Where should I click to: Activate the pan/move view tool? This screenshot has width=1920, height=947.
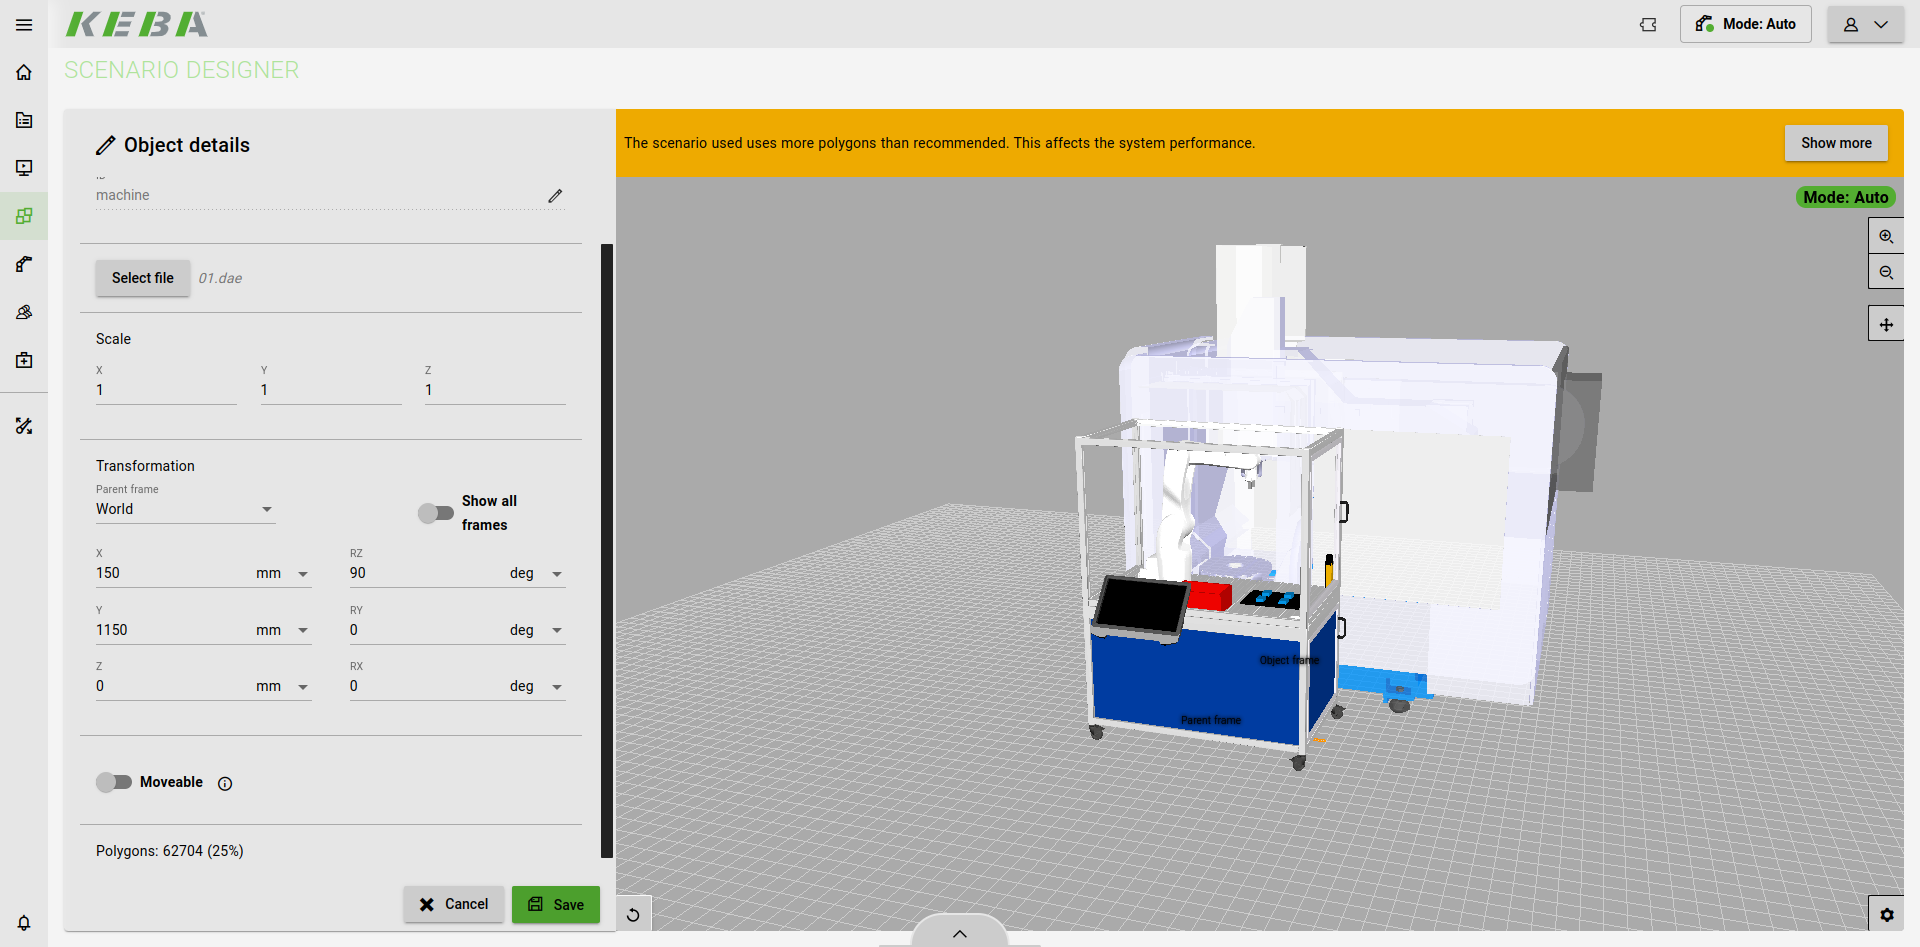[x=1886, y=324]
